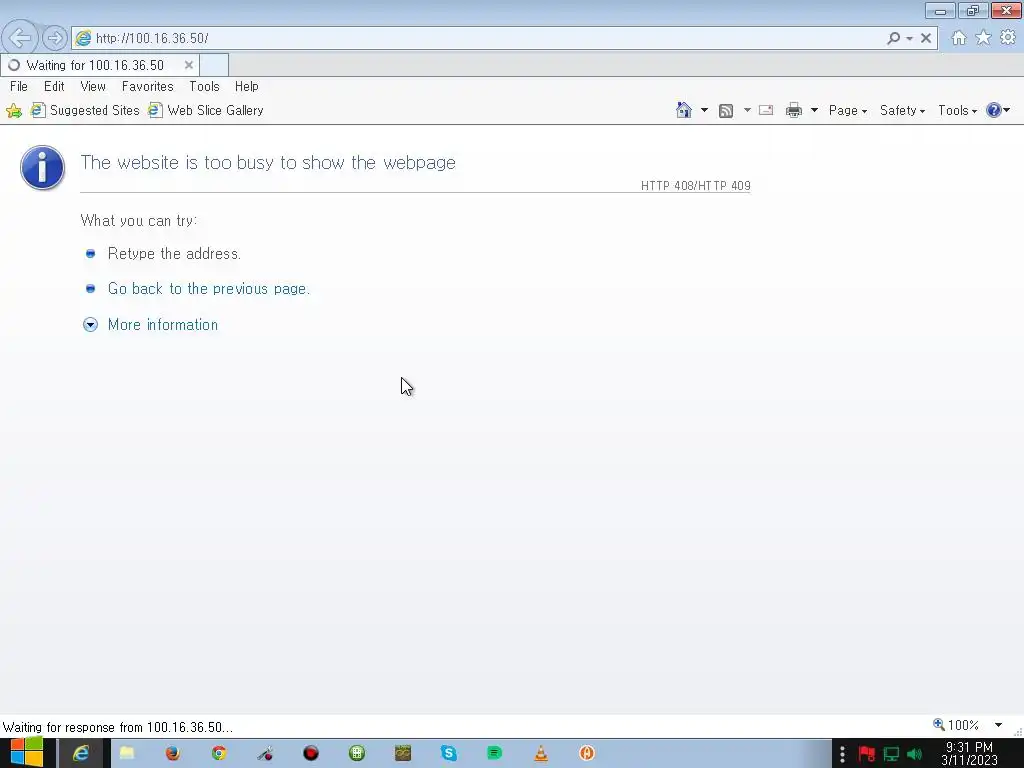Open File Explorer folder from taskbar
This screenshot has width=1024, height=768.
[127, 753]
